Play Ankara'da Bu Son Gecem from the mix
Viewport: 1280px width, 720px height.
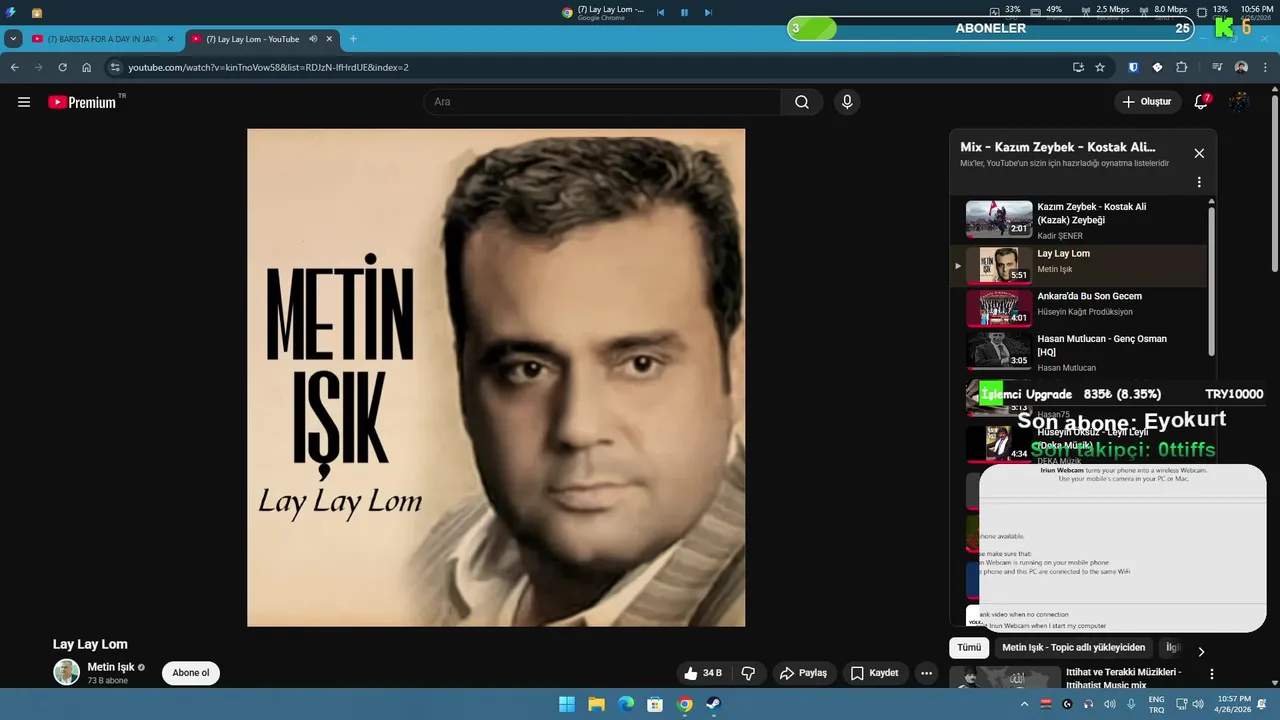(x=1080, y=308)
